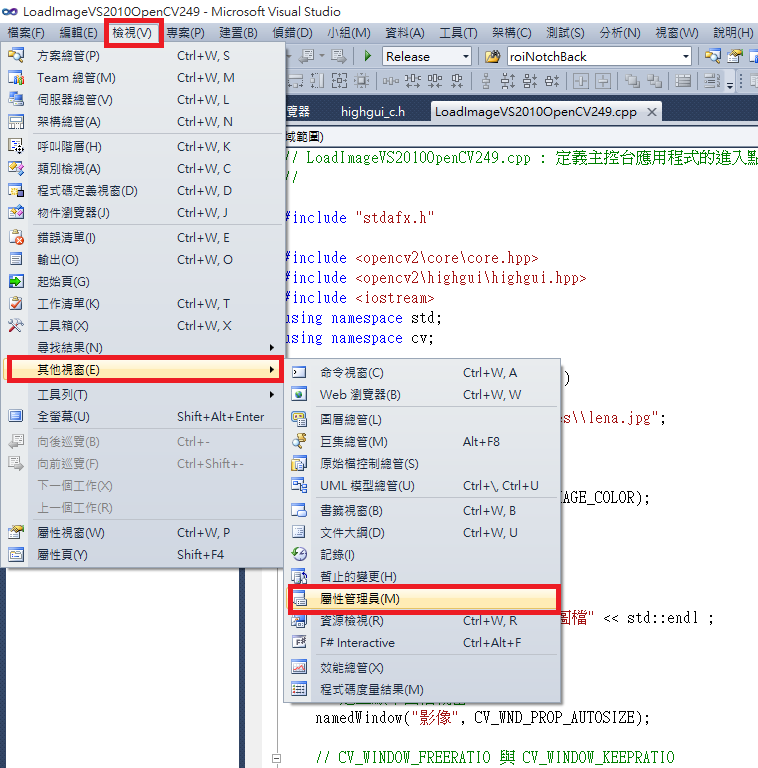Click the 書籤視窗(B) icon
Viewport: 758px width, 768px height.
click(299, 510)
